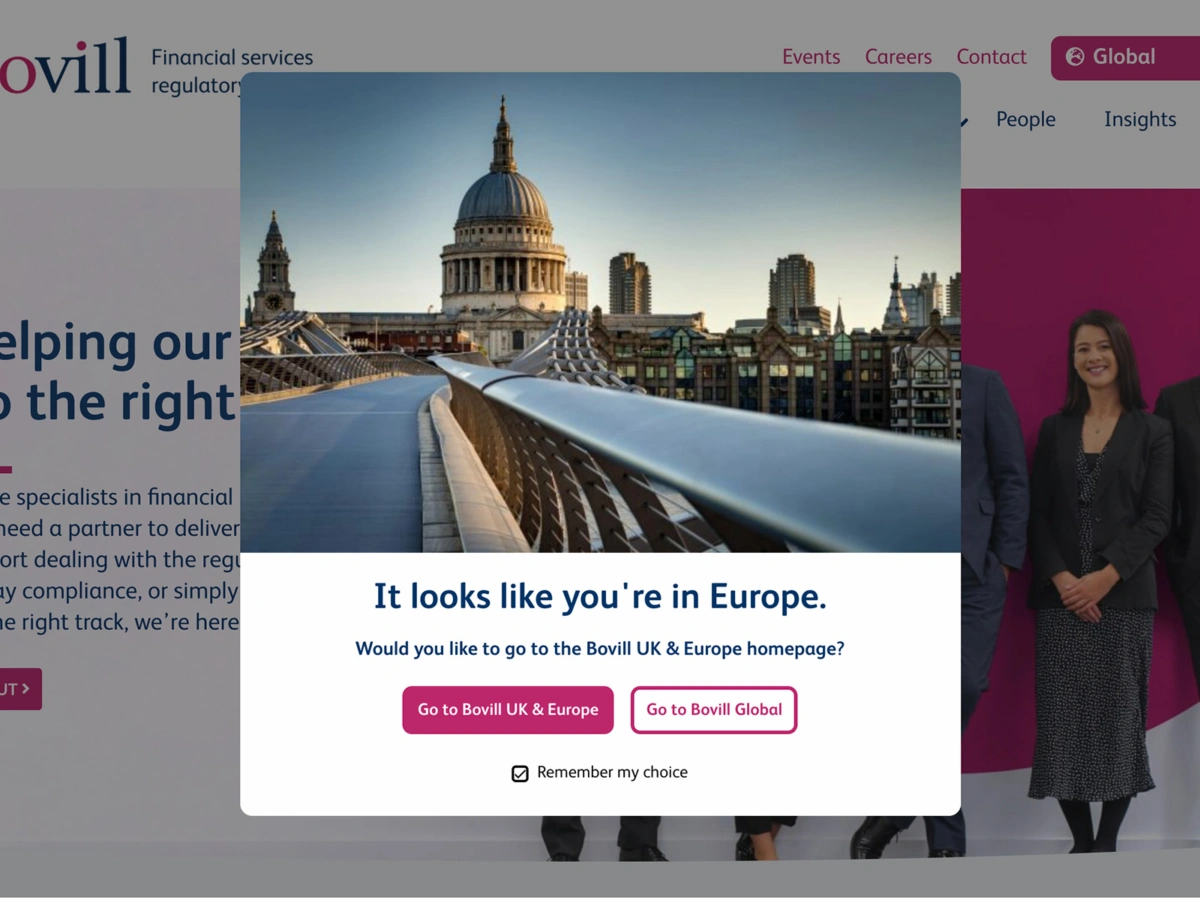Click the globe icon in Global button
The height and width of the screenshot is (900, 1200).
(1075, 57)
